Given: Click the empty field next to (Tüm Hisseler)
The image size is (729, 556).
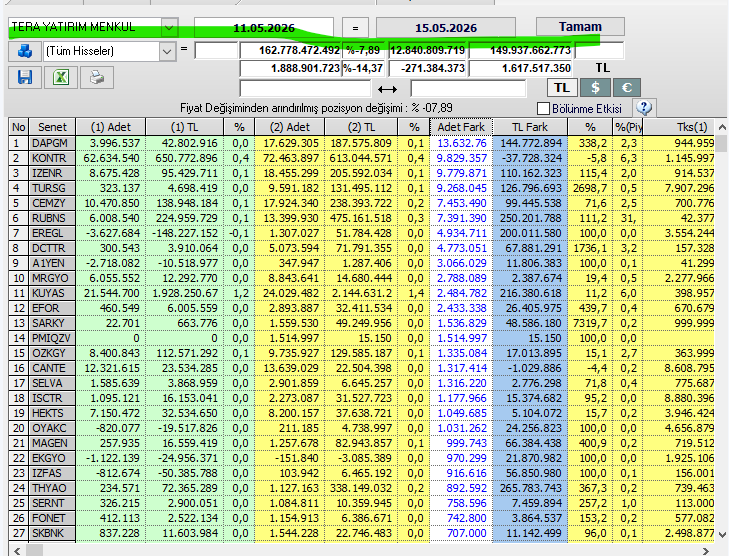Looking at the screenshot, I should pos(216,50).
